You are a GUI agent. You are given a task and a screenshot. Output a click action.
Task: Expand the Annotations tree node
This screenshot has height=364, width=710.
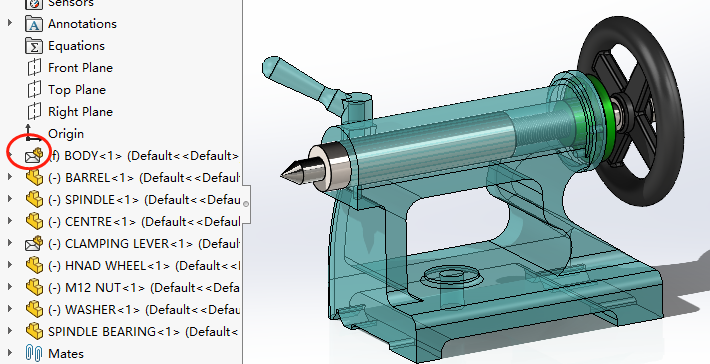10,23
